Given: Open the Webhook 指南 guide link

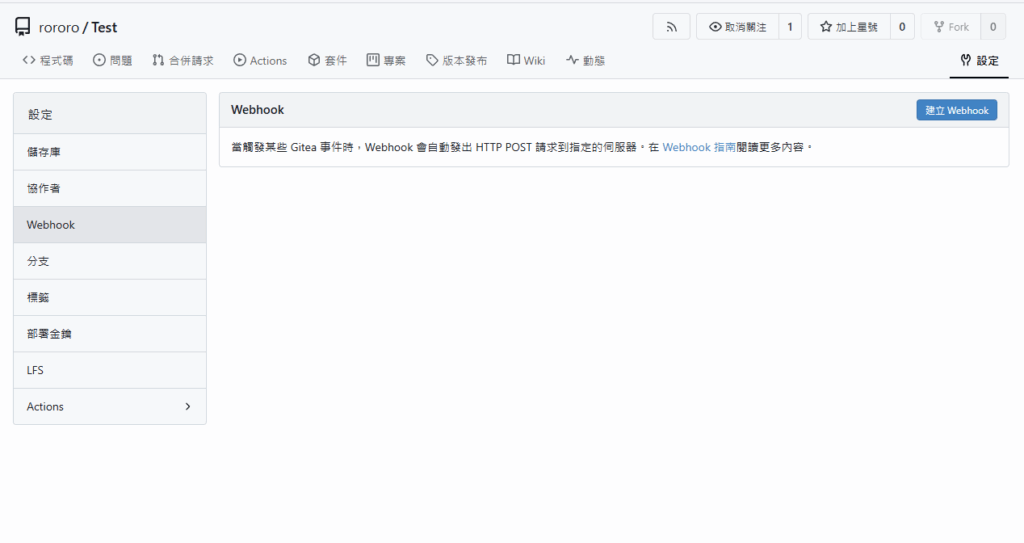Looking at the screenshot, I should point(698,147).
